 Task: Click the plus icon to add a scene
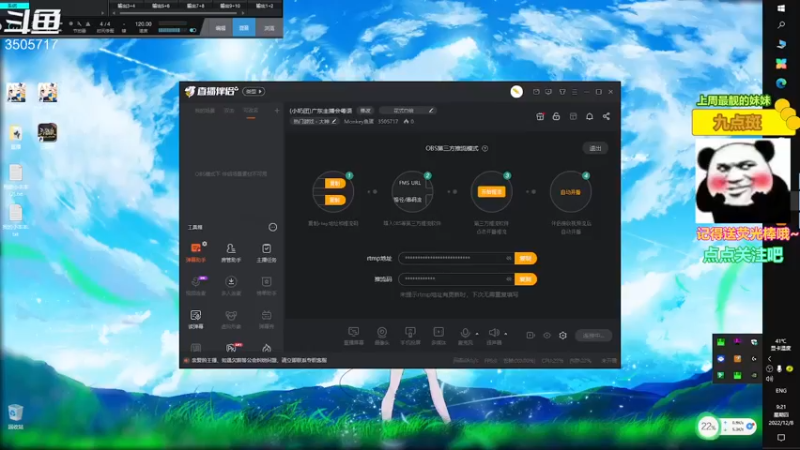pos(277,110)
